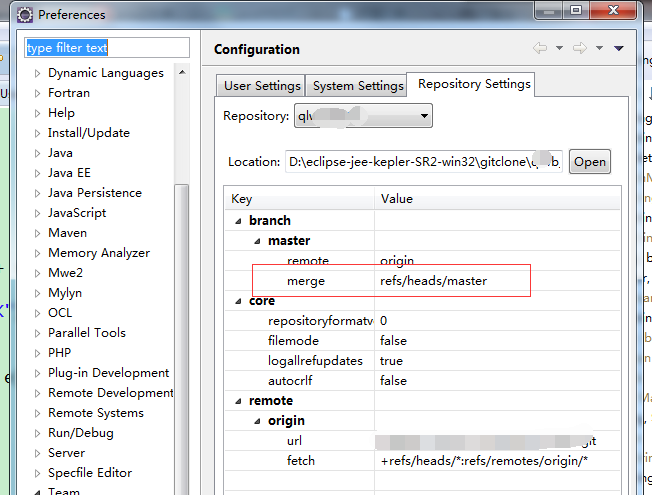Select the Repository Settings tab
This screenshot has width=652, height=495.
tap(474, 84)
